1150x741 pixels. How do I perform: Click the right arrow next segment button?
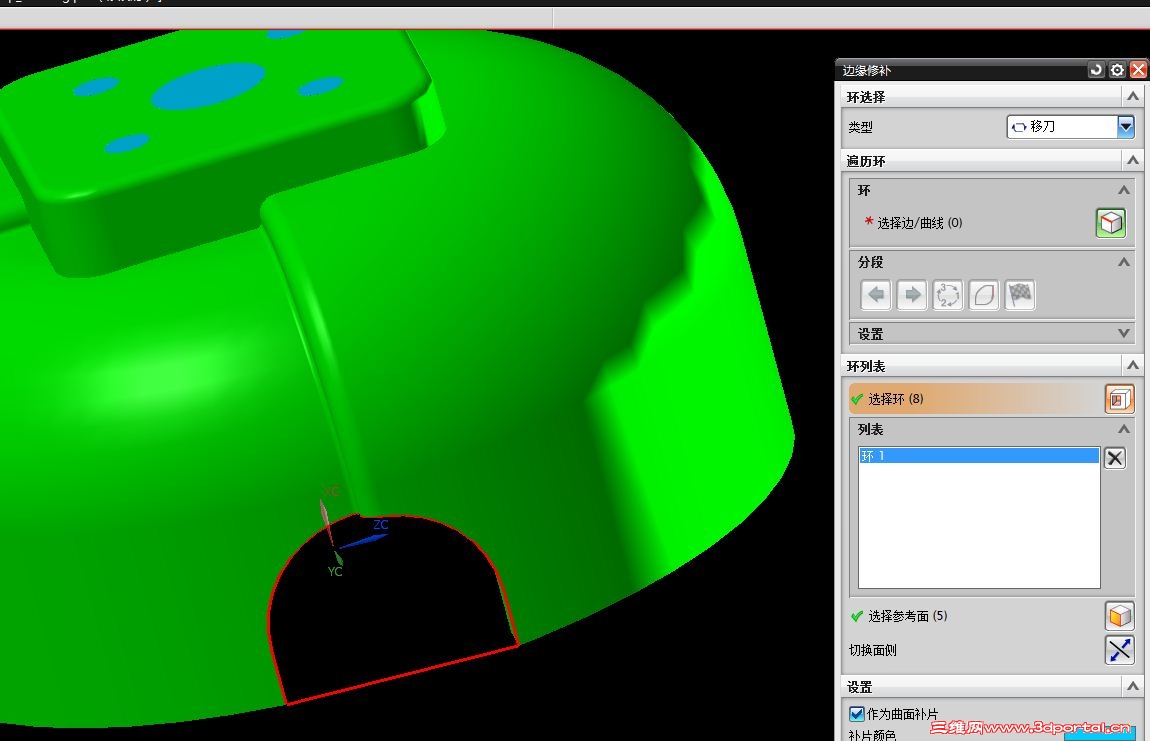click(x=912, y=295)
